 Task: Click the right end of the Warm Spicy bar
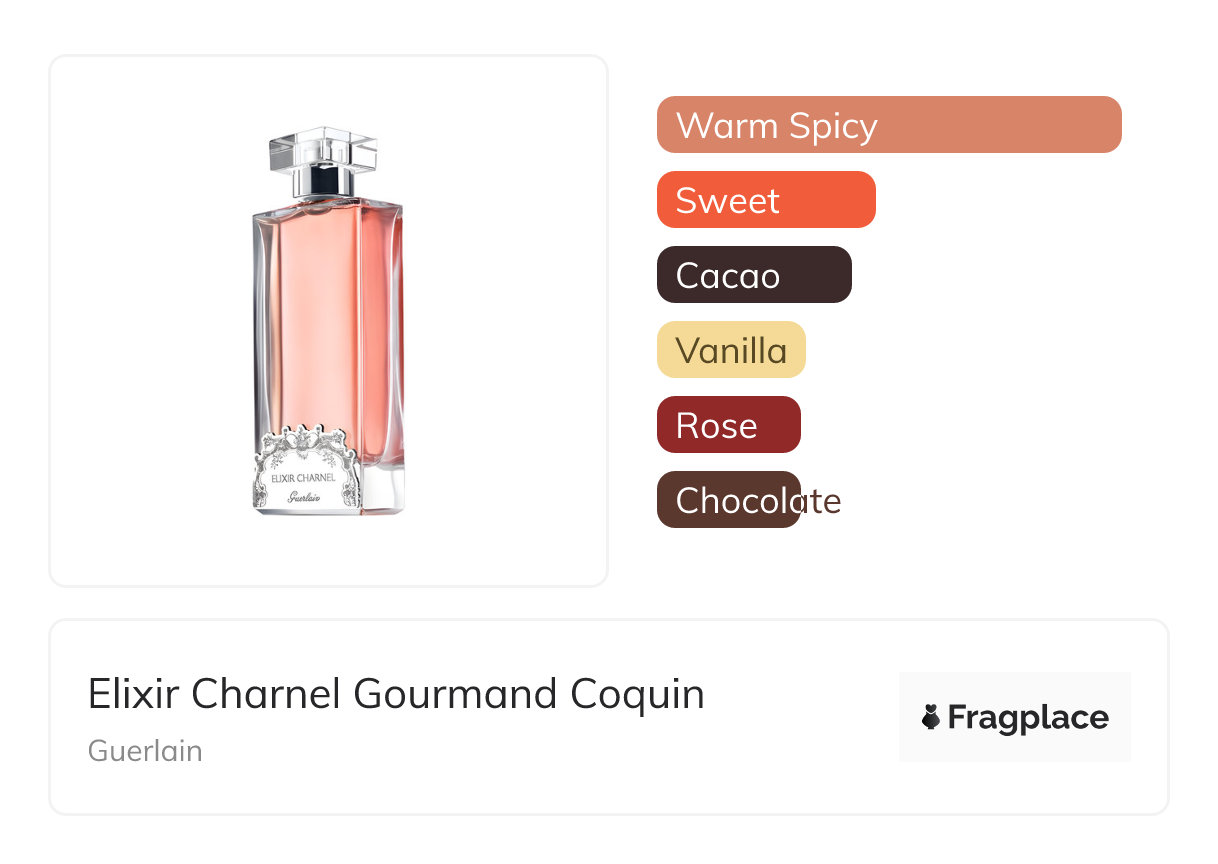(1108, 125)
